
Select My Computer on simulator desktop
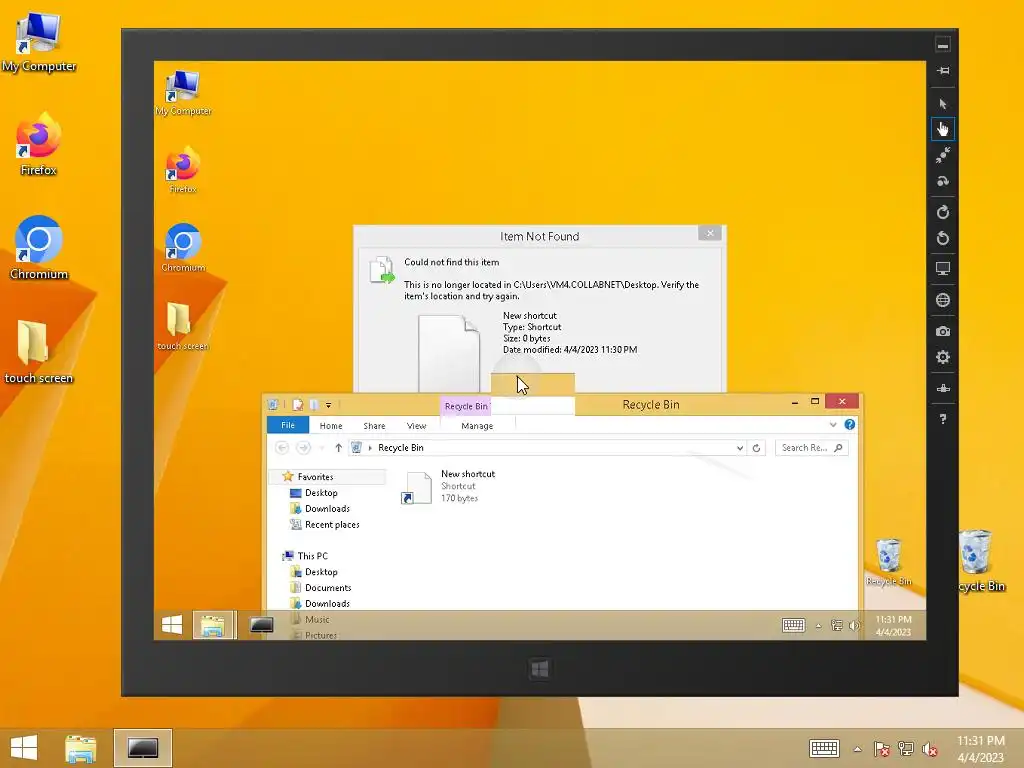click(x=183, y=93)
